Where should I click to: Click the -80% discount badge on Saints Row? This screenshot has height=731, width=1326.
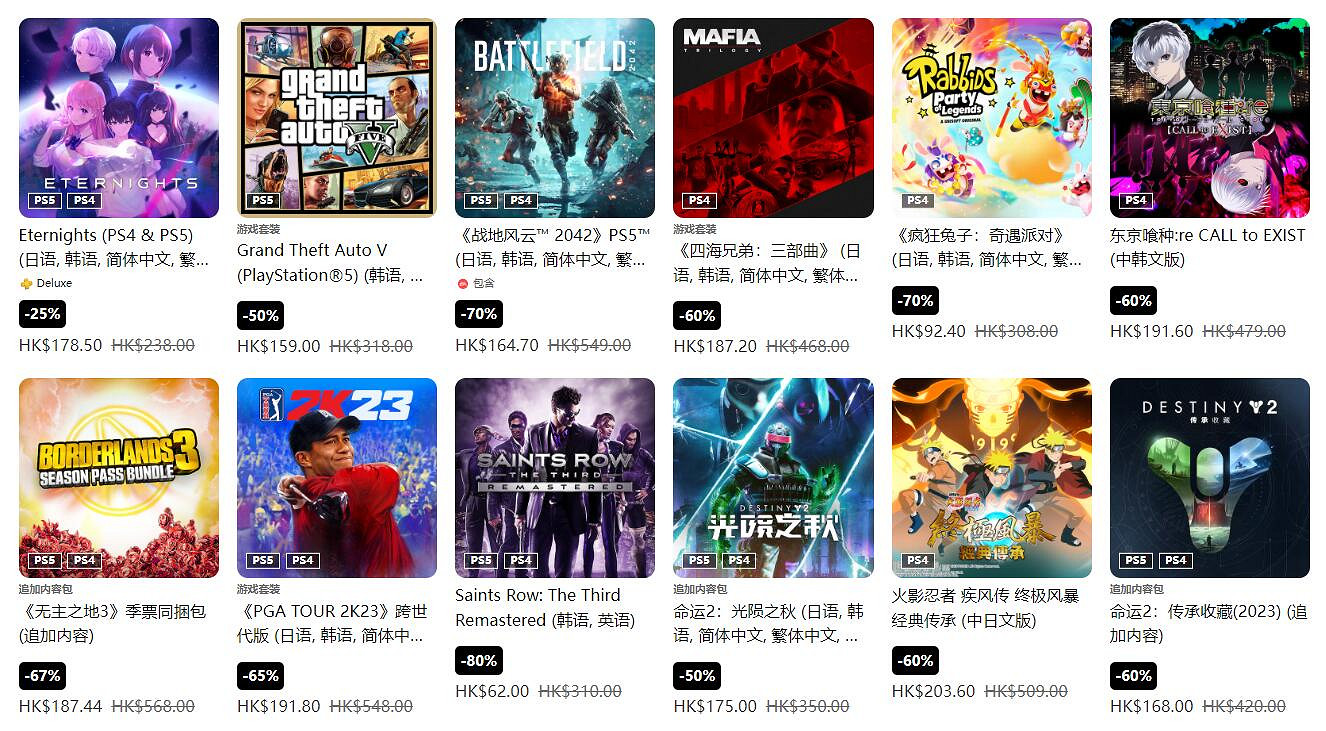click(479, 661)
